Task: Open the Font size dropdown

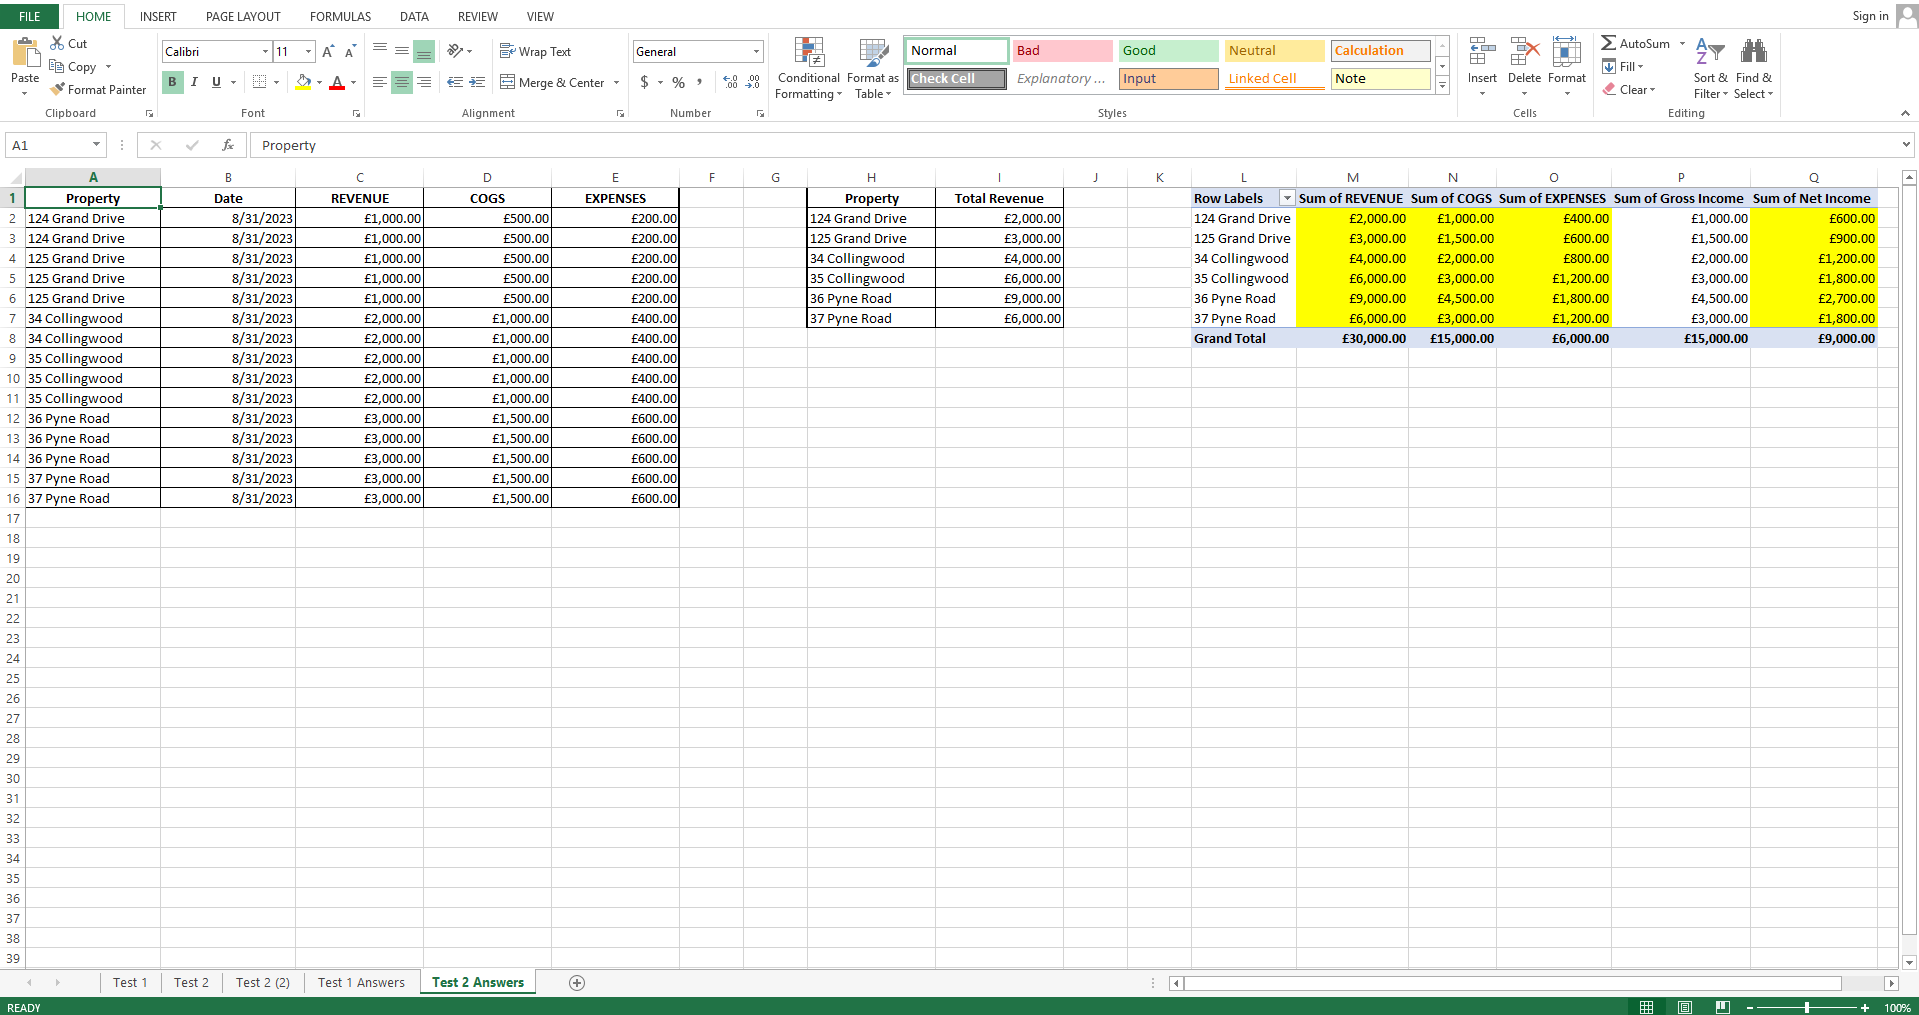Action: coord(308,51)
